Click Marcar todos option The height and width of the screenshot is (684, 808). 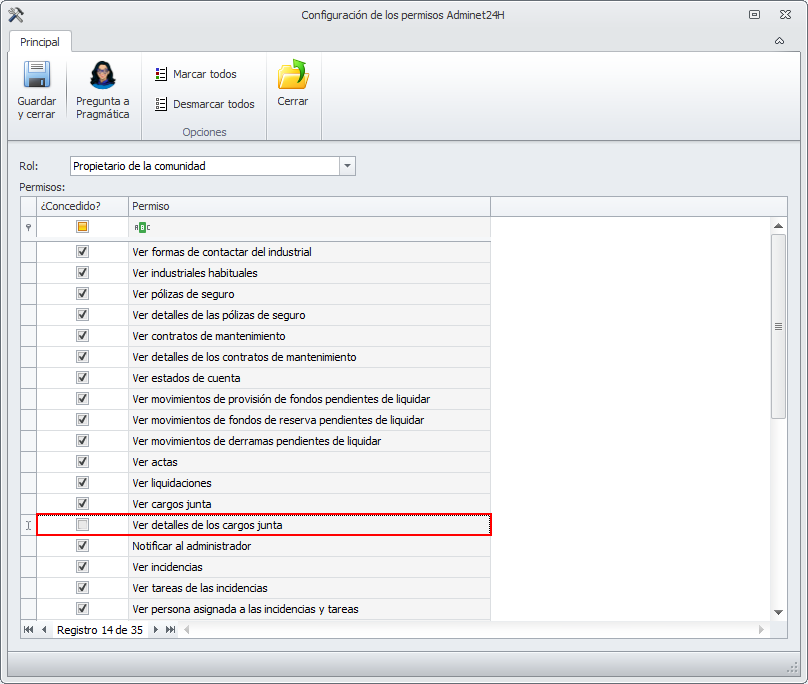[196, 74]
